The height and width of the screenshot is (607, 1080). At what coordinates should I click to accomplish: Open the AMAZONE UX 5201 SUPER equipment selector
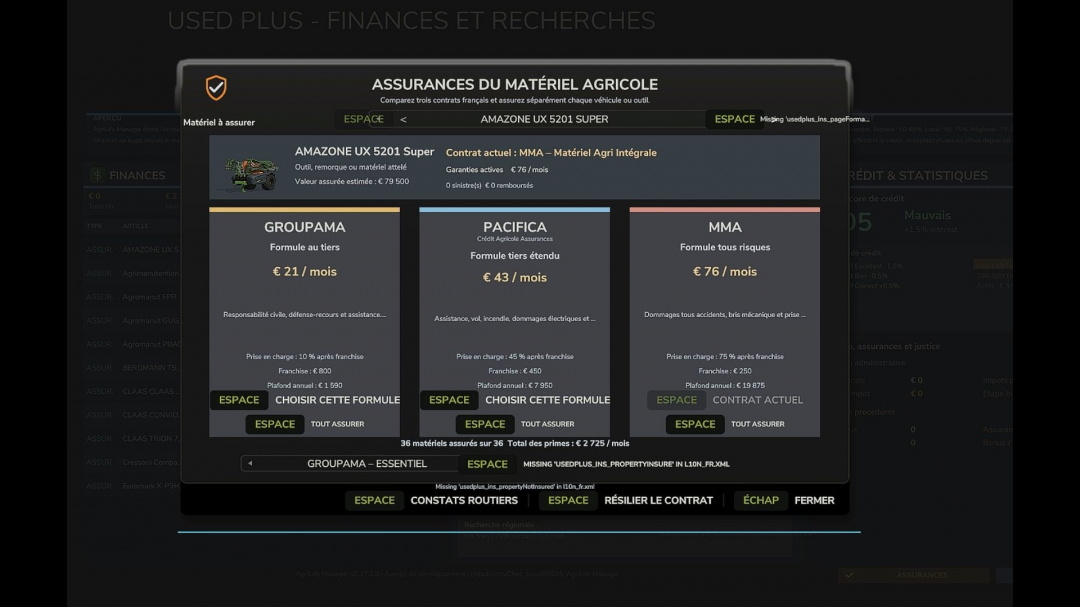point(544,119)
